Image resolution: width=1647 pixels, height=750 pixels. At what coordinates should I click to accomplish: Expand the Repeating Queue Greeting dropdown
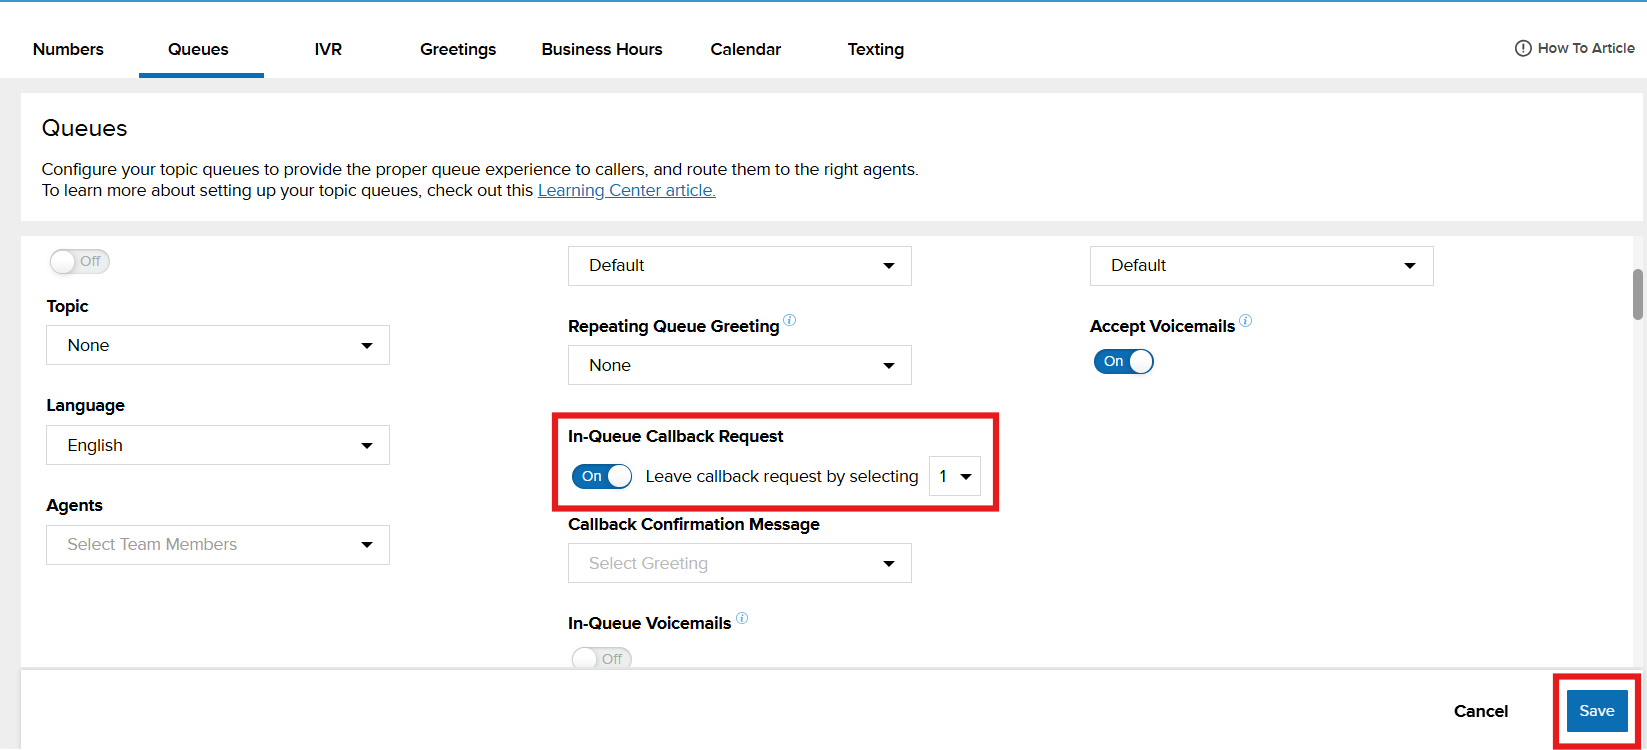[x=740, y=365]
